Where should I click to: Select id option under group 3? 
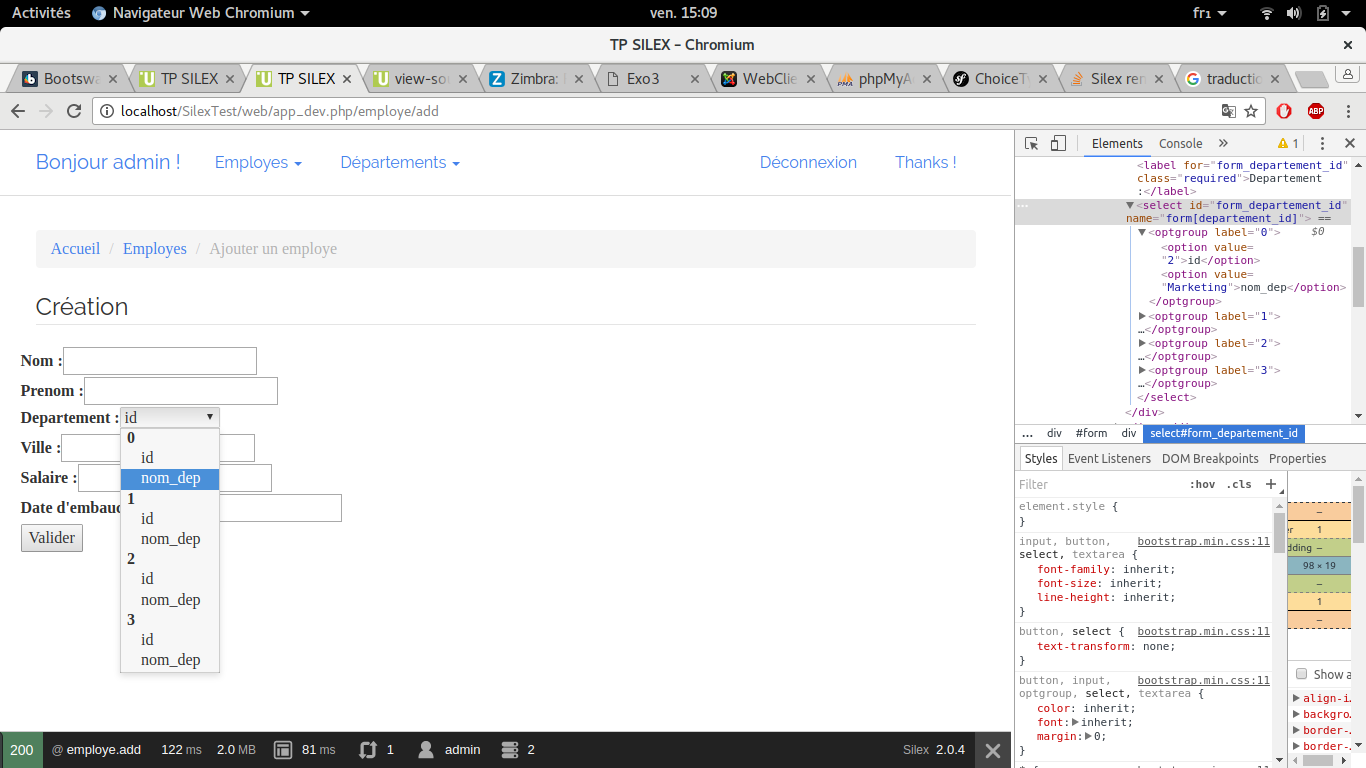(x=170, y=639)
